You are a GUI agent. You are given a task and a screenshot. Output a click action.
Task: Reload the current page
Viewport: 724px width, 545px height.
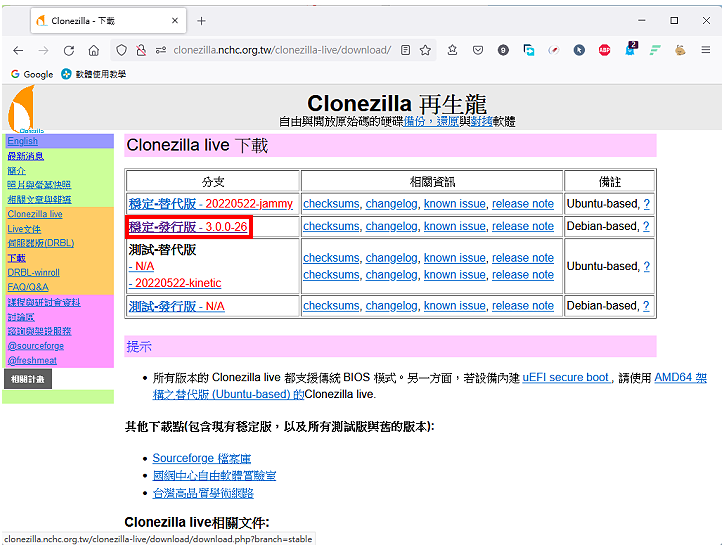tap(69, 50)
